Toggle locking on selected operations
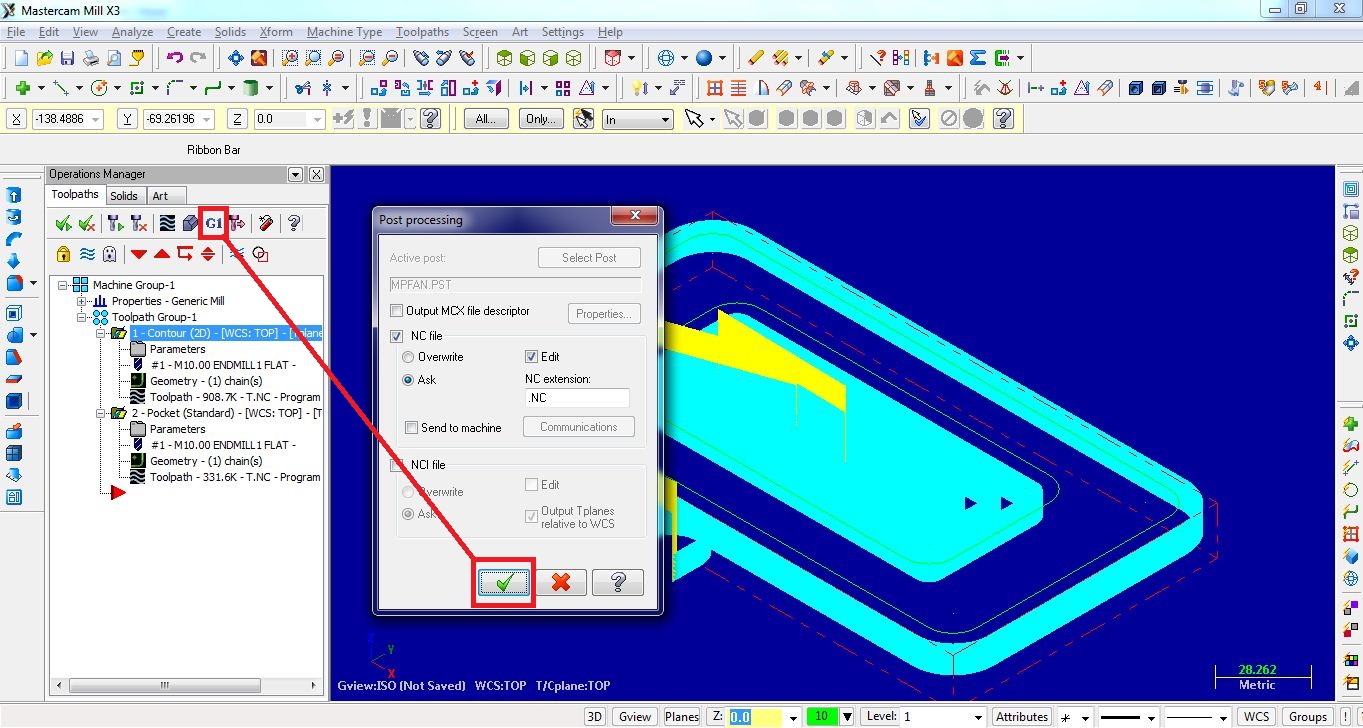This screenshot has height=728, width=1363. pos(63,254)
